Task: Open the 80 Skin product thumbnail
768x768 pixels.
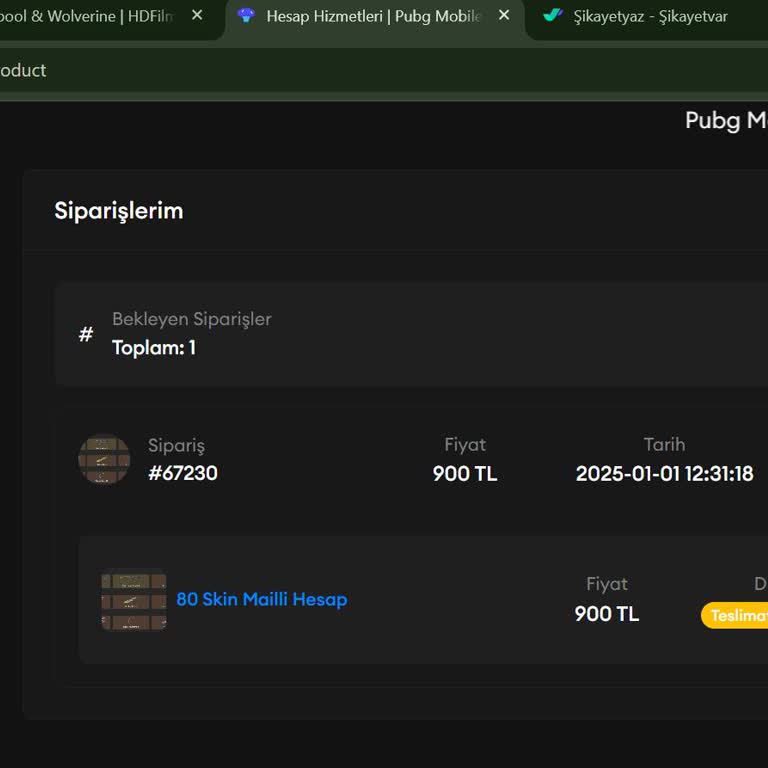Action: [x=133, y=600]
